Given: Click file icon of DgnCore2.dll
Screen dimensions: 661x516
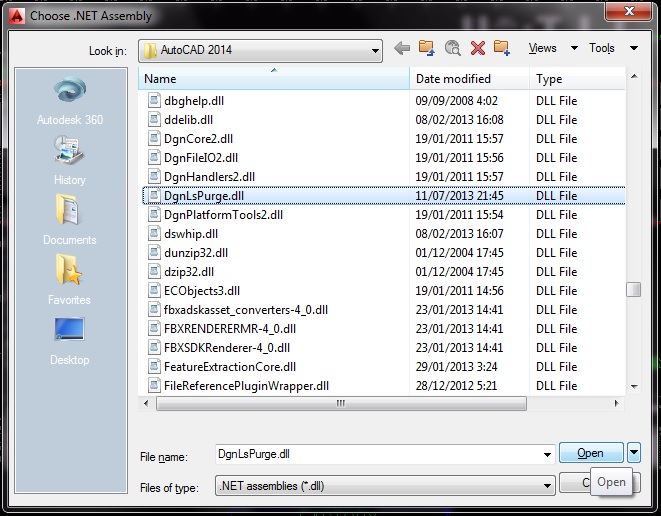Looking at the screenshot, I should (154, 138).
